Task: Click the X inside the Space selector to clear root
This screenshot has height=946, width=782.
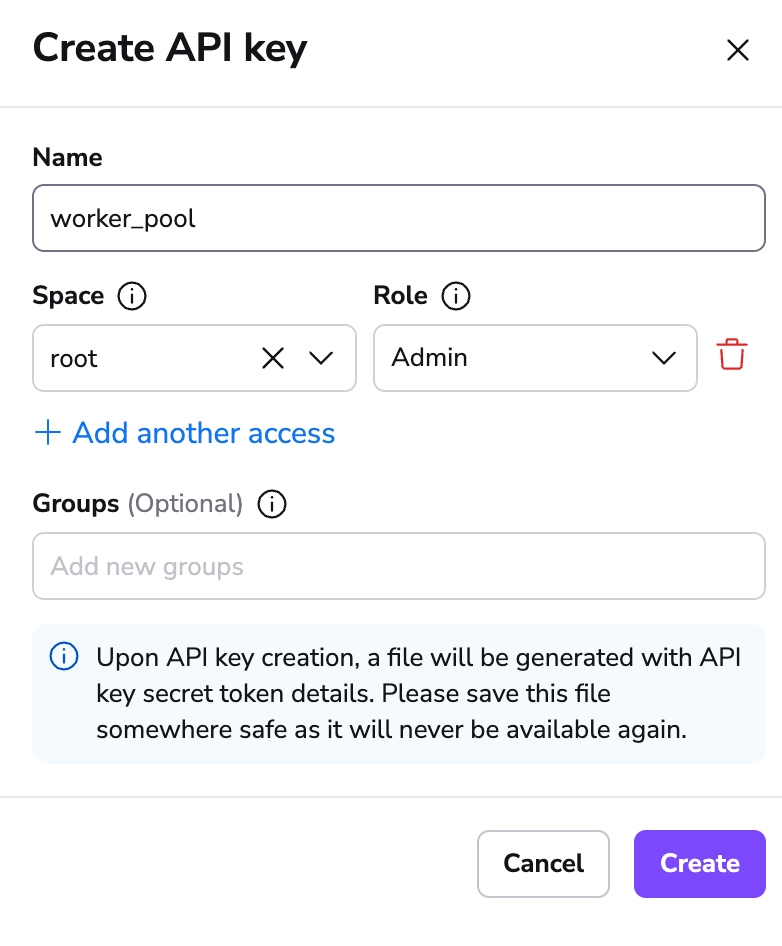Action: point(273,358)
